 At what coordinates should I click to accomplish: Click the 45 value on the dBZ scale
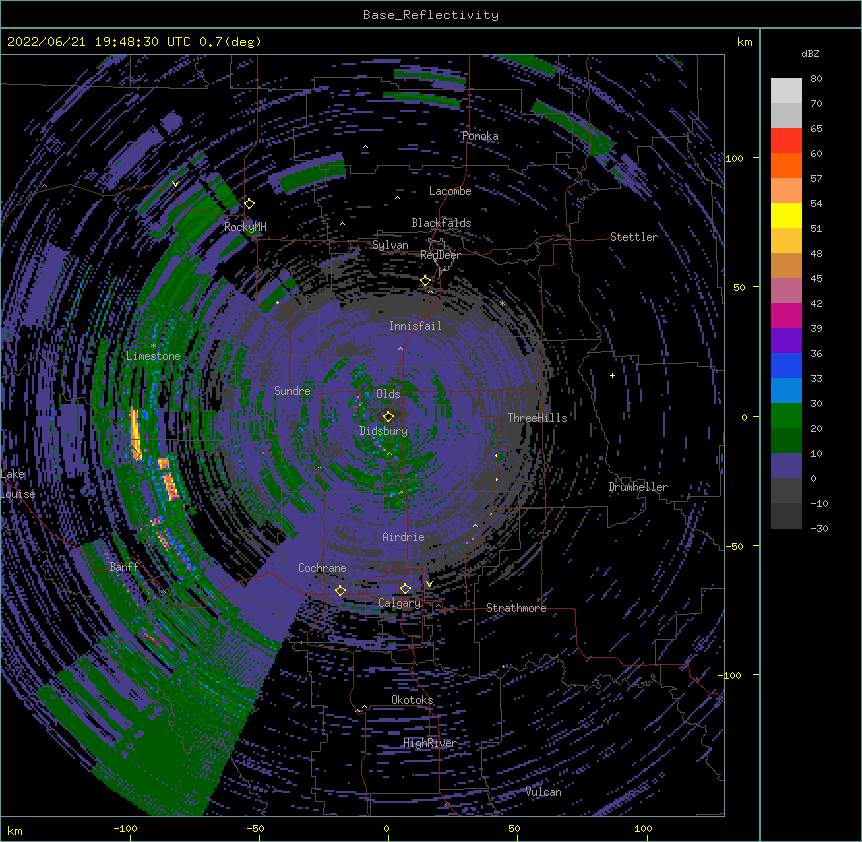(x=816, y=278)
